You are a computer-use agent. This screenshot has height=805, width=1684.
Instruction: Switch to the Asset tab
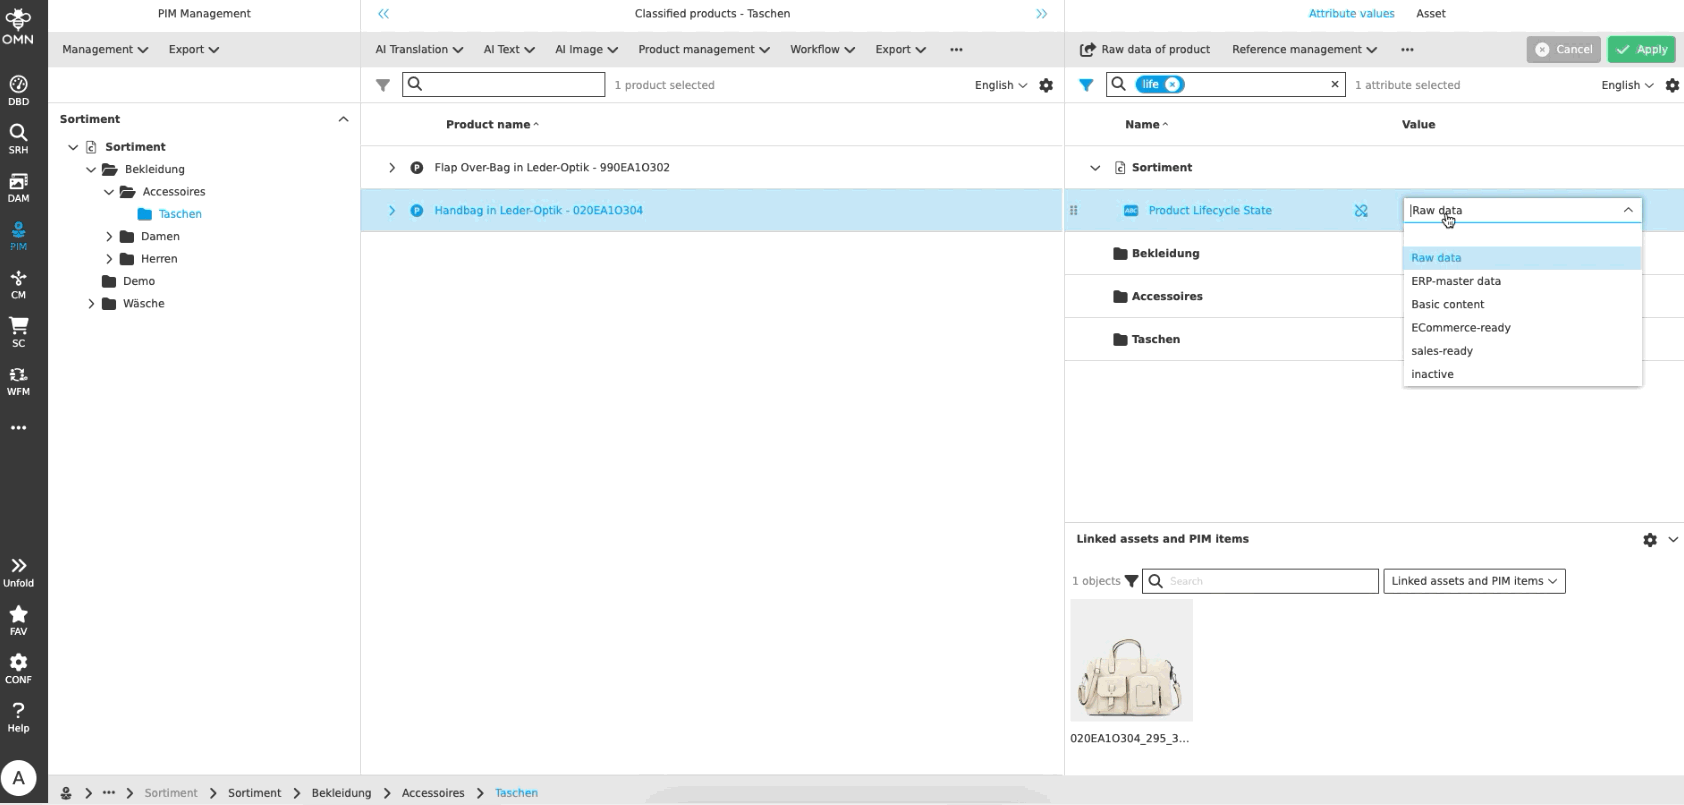(x=1430, y=14)
